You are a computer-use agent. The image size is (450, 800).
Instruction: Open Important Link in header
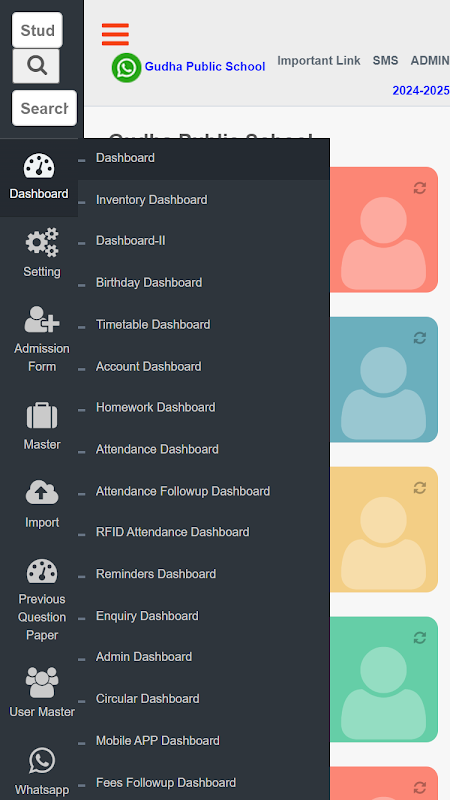pyautogui.click(x=319, y=61)
